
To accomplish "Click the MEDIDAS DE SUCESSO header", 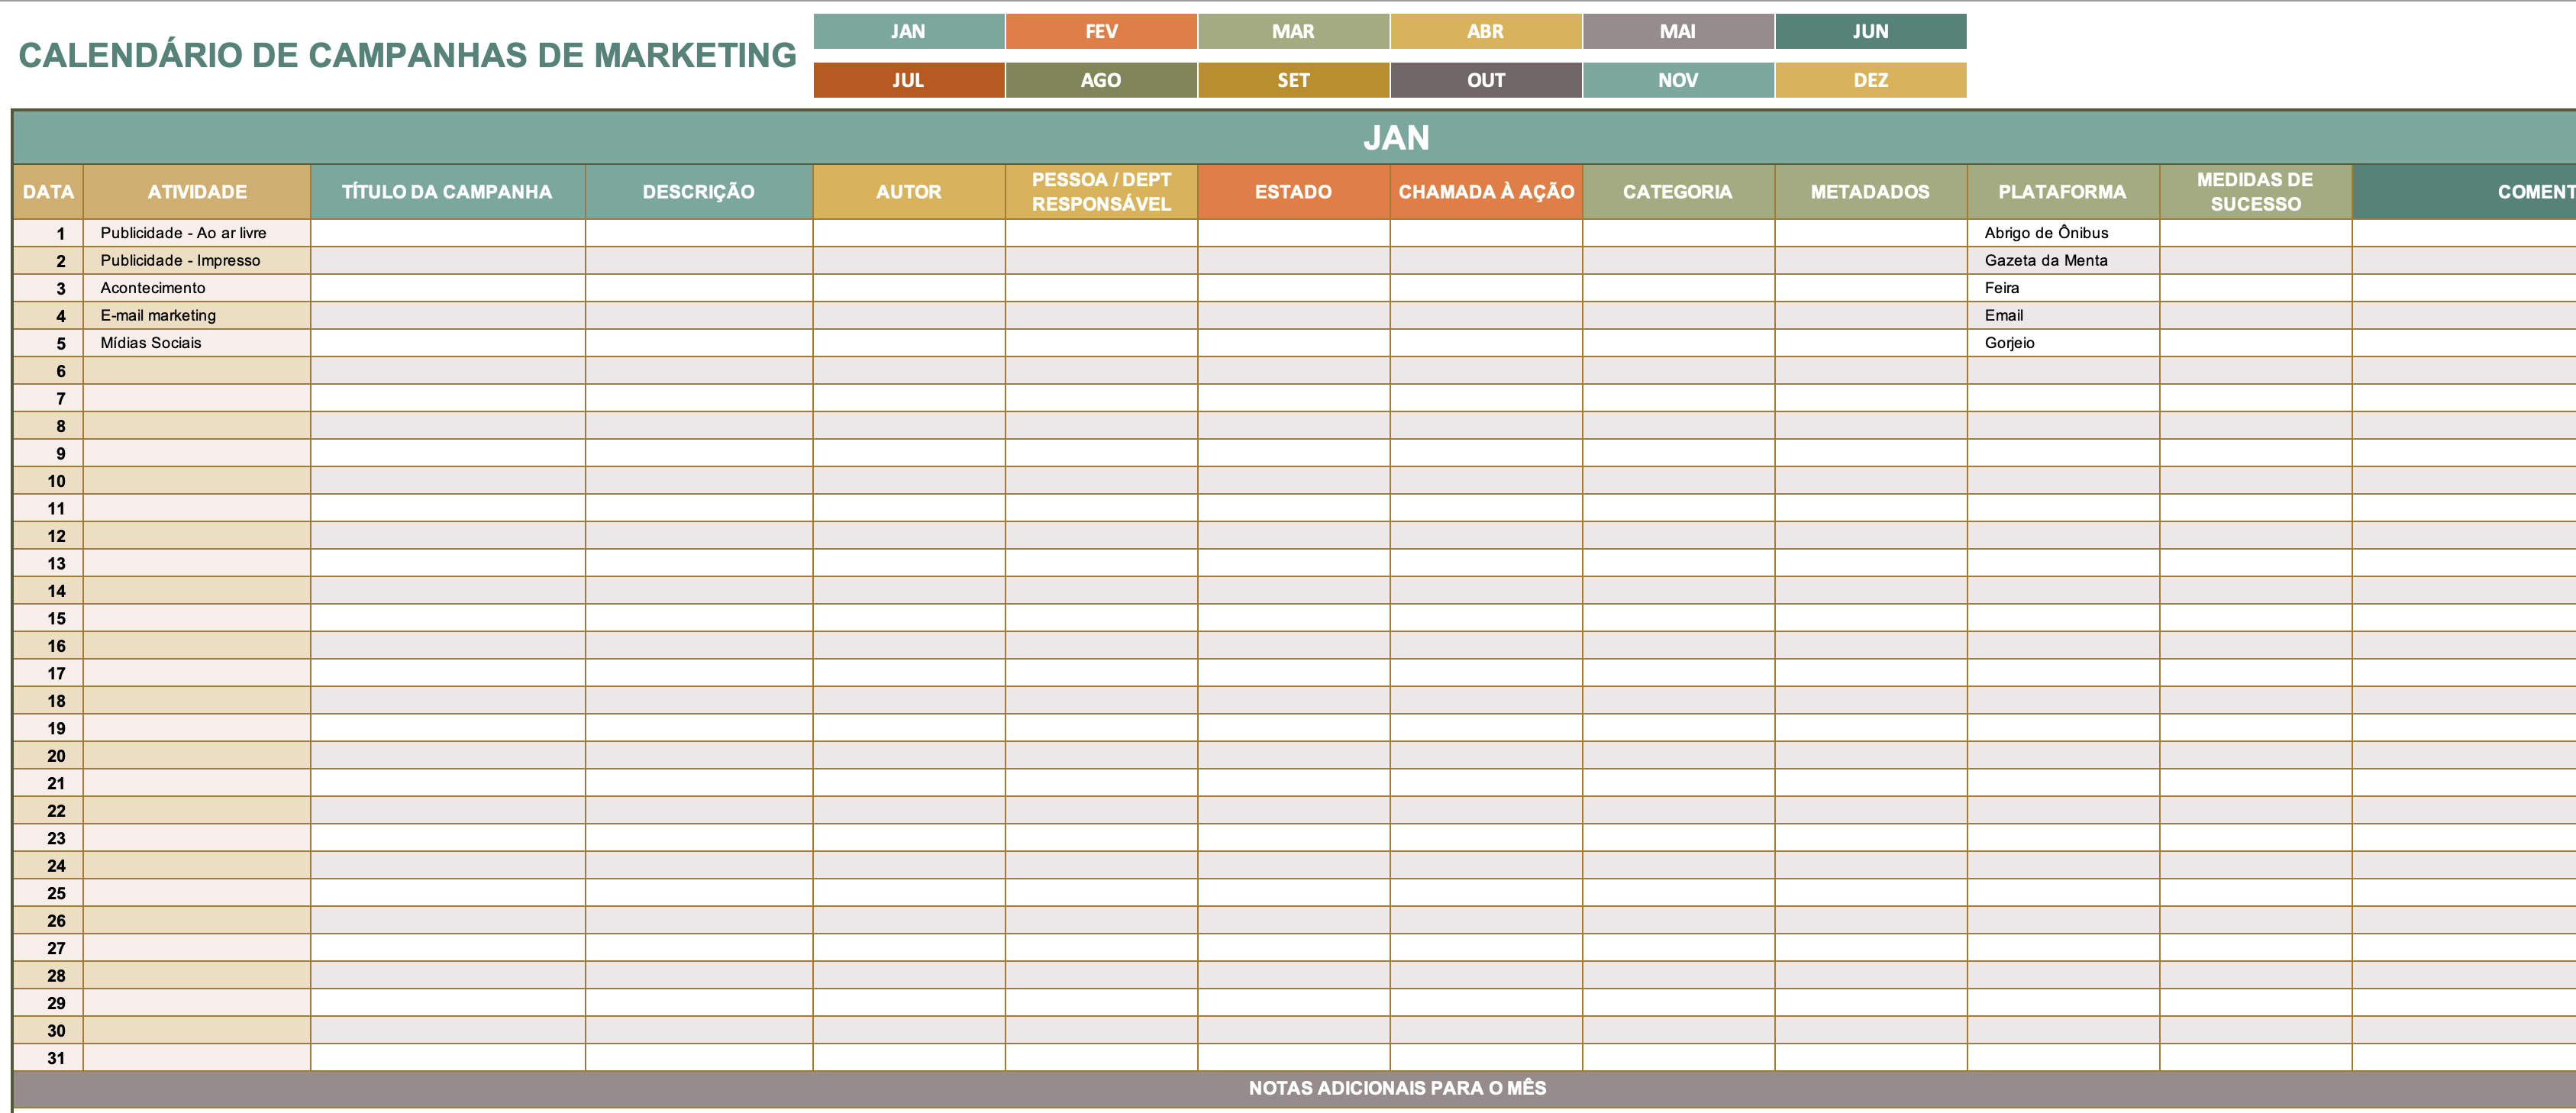I will [x=2255, y=192].
